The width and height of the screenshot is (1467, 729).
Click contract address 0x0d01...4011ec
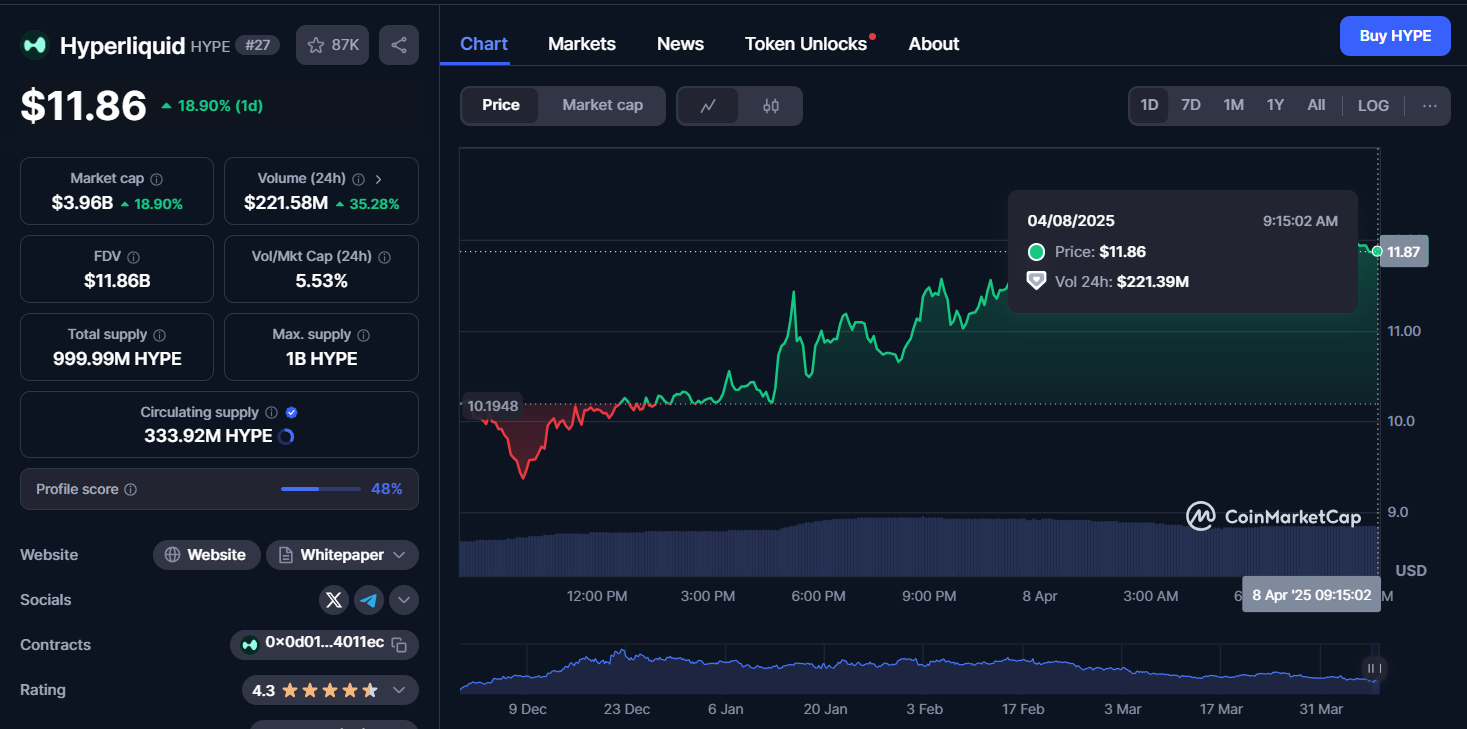(x=324, y=643)
